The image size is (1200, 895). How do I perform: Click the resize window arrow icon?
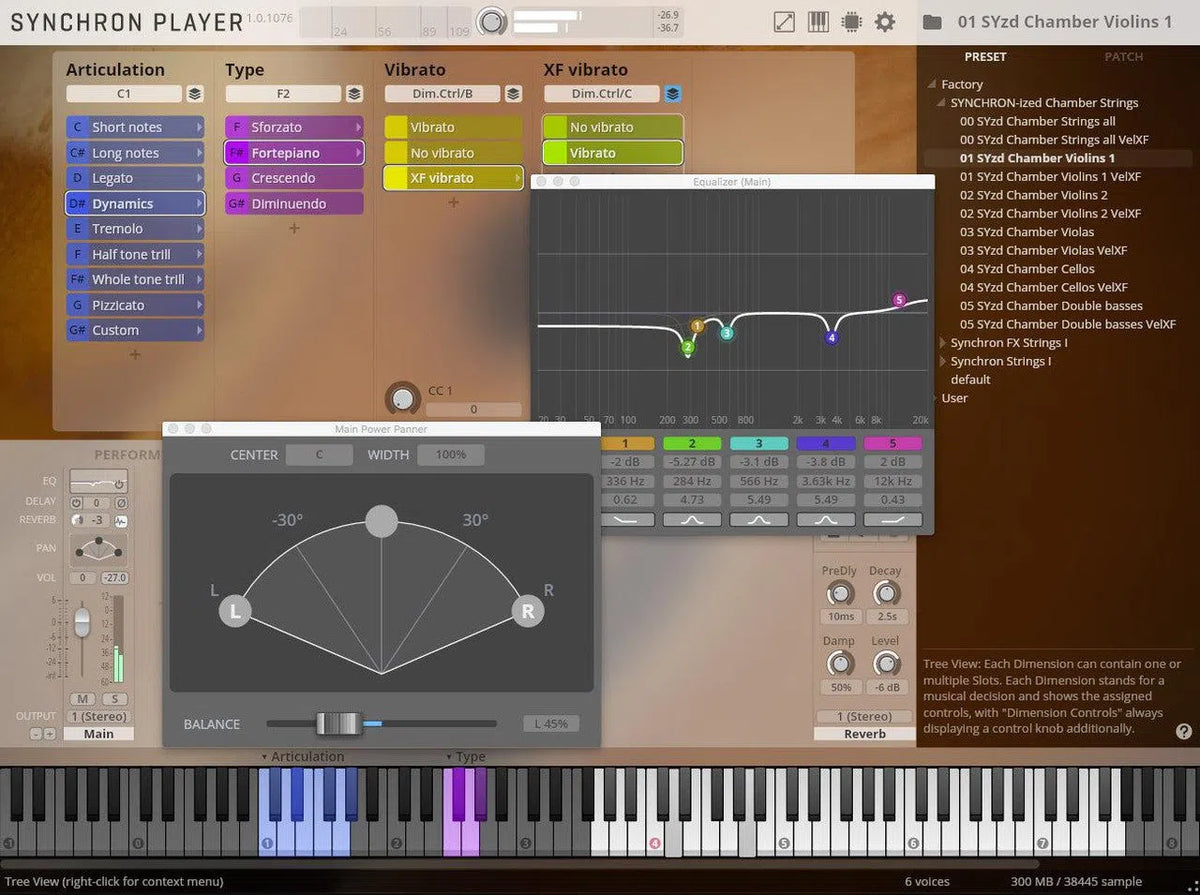[x=785, y=22]
